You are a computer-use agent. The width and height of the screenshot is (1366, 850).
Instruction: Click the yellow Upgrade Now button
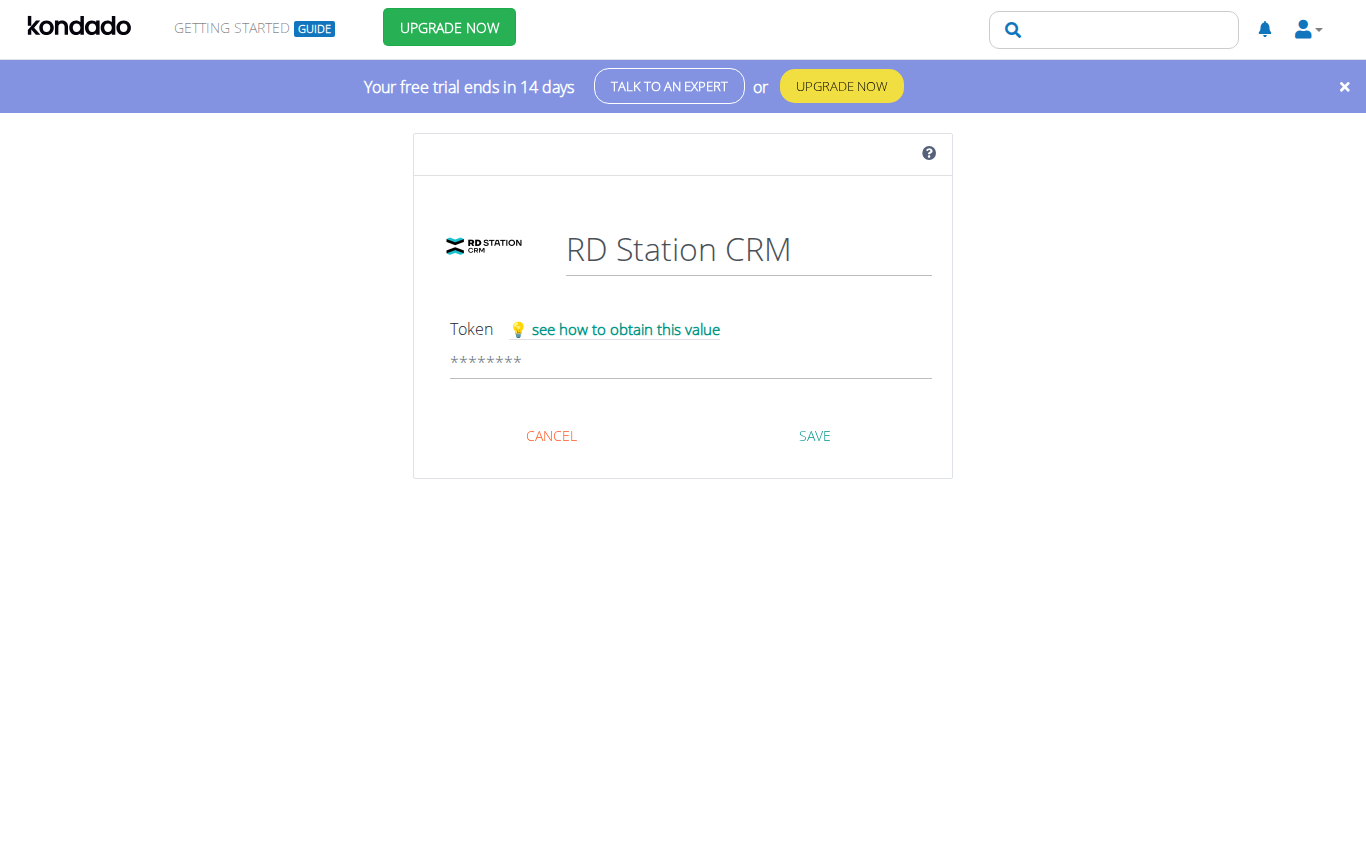(x=841, y=86)
